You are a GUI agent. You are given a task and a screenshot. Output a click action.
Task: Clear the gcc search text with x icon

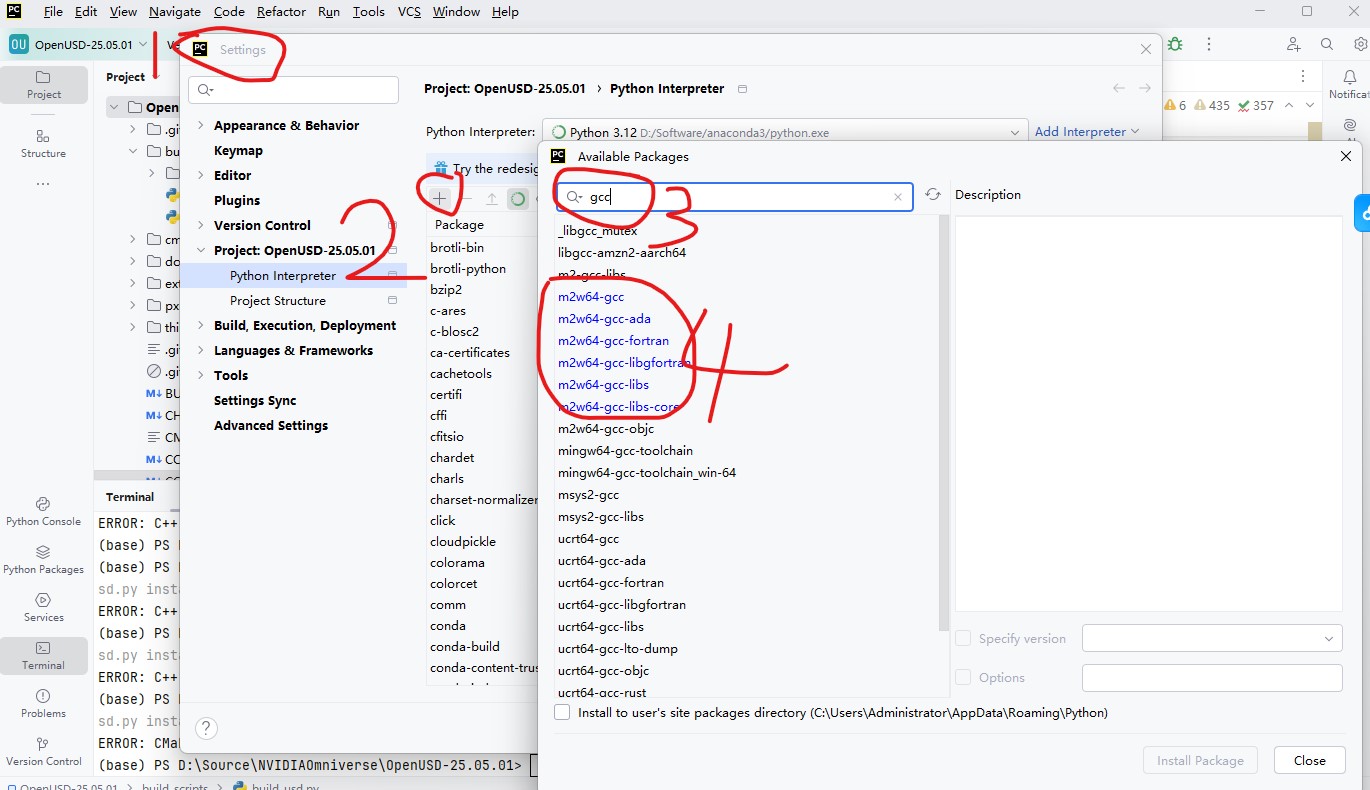[x=898, y=197]
